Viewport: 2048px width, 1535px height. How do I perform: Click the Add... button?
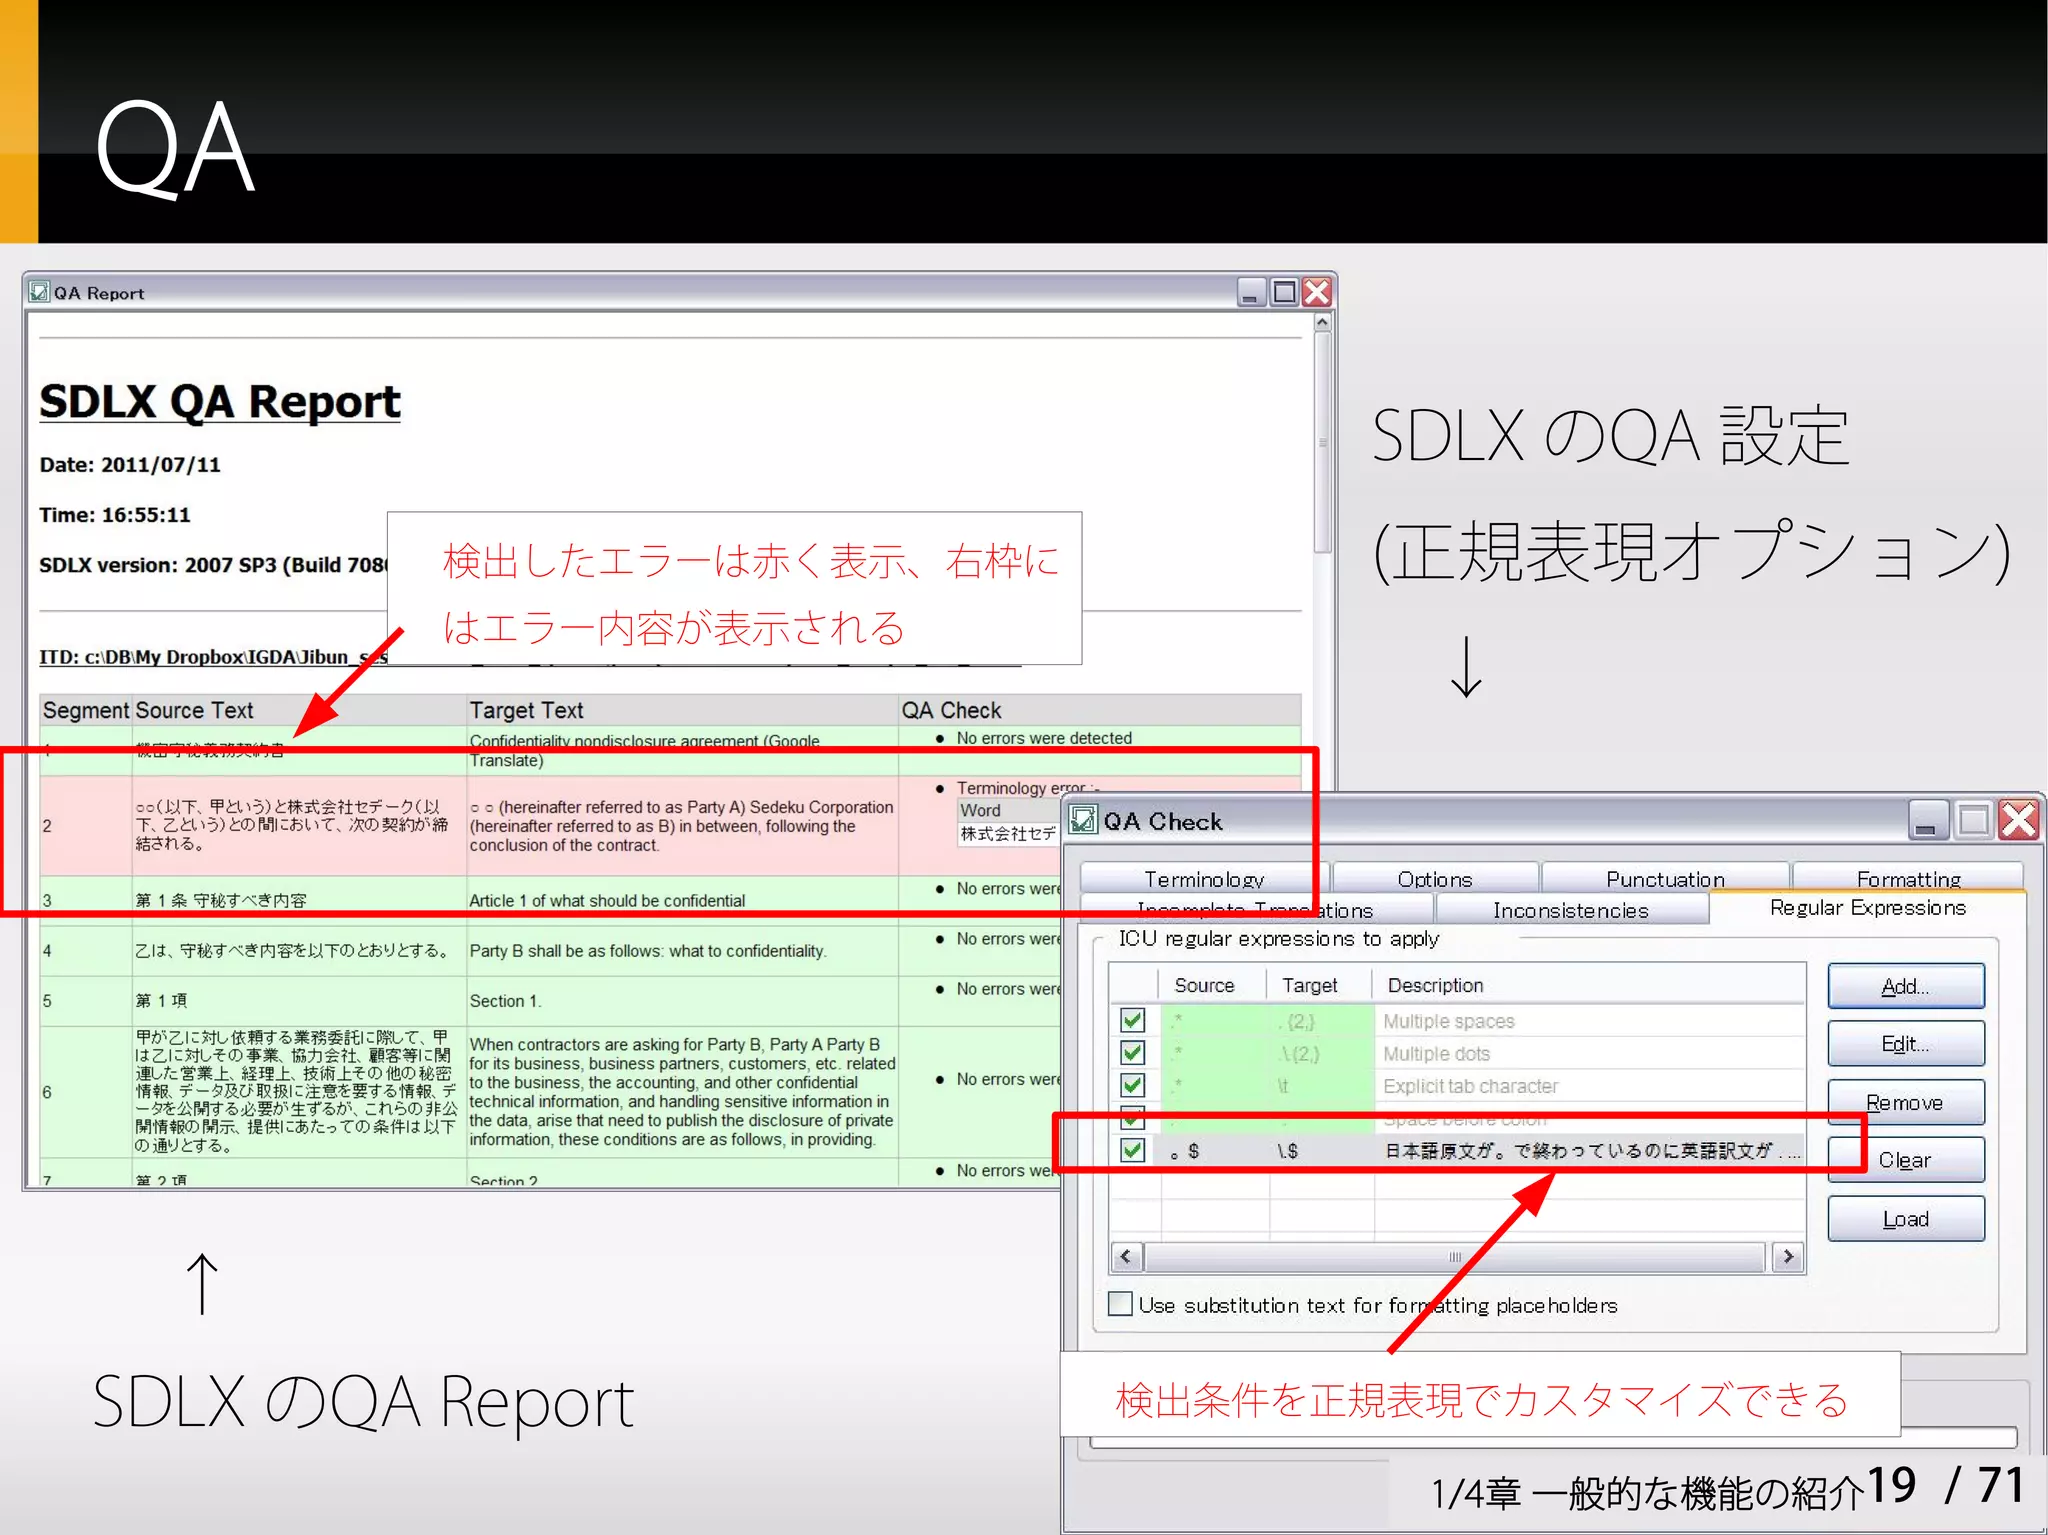click(x=1906, y=986)
